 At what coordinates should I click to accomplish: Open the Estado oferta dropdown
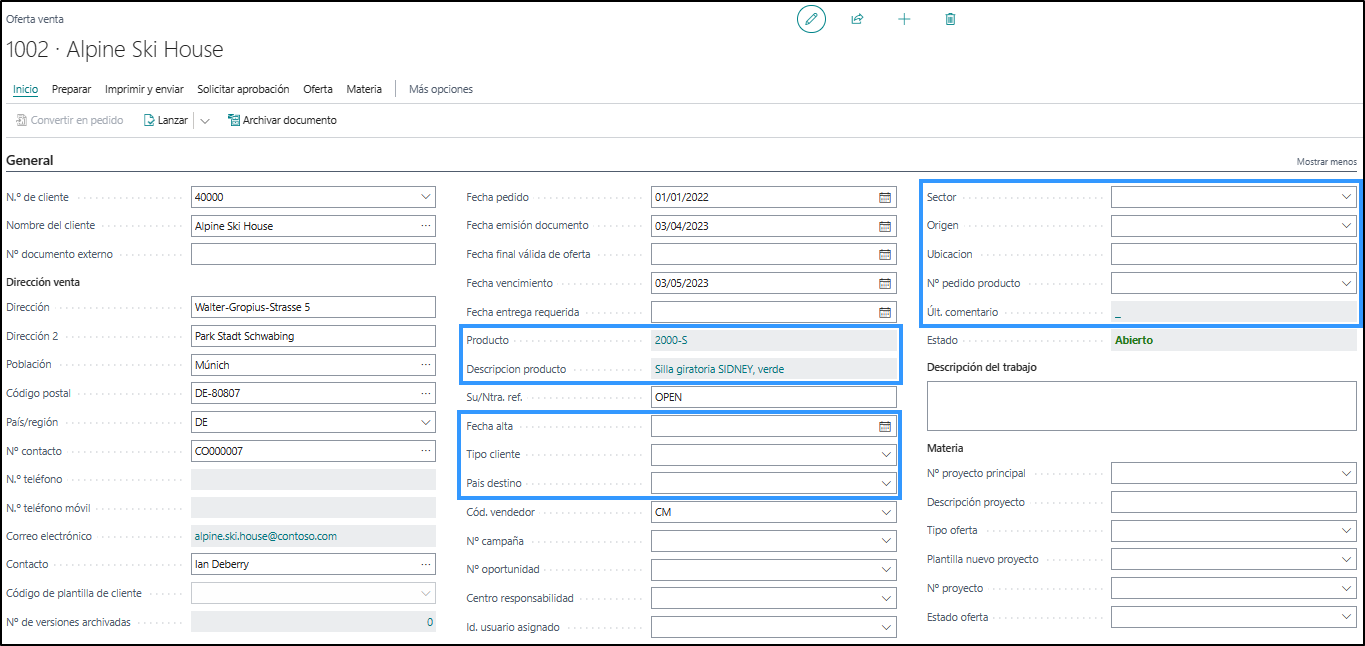click(1346, 617)
